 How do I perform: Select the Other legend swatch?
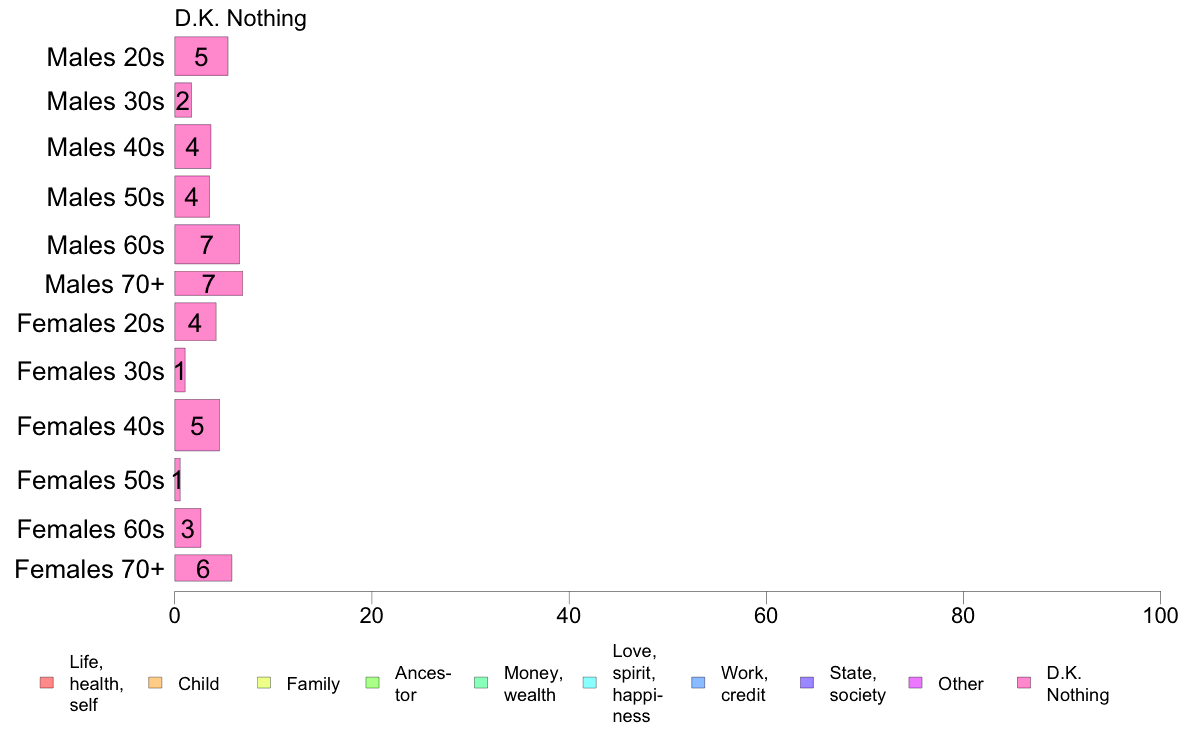tap(915, 683)
